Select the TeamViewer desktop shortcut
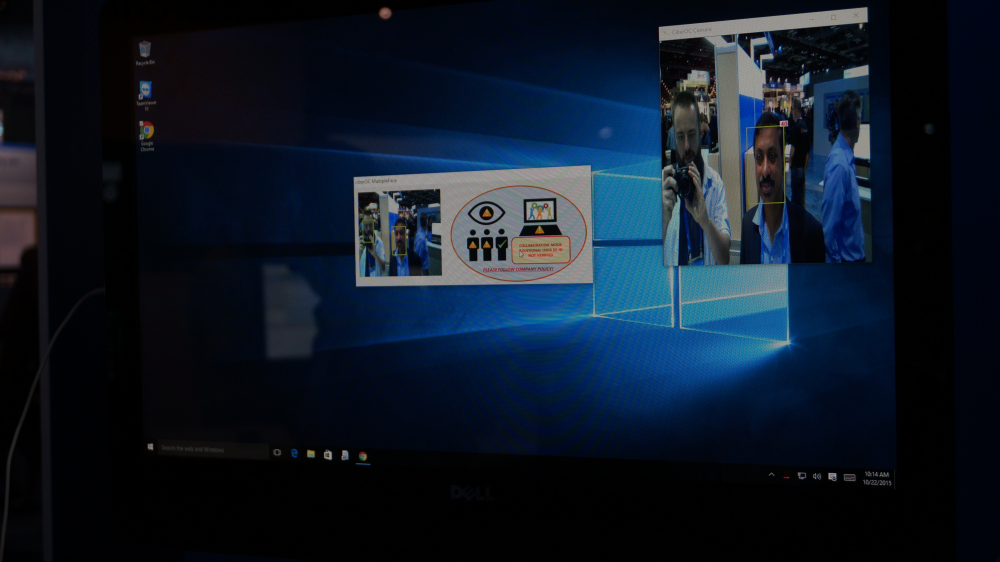 (146, 94)
